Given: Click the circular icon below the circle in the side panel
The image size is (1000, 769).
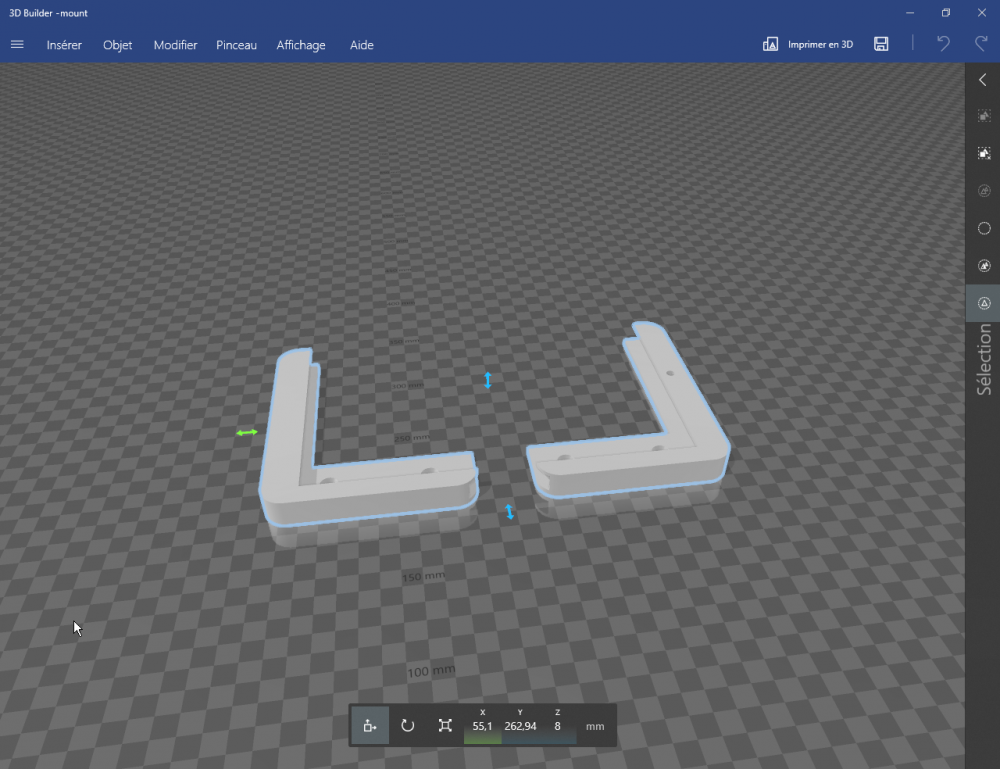Looking at the screenshot, I should 984,266.
